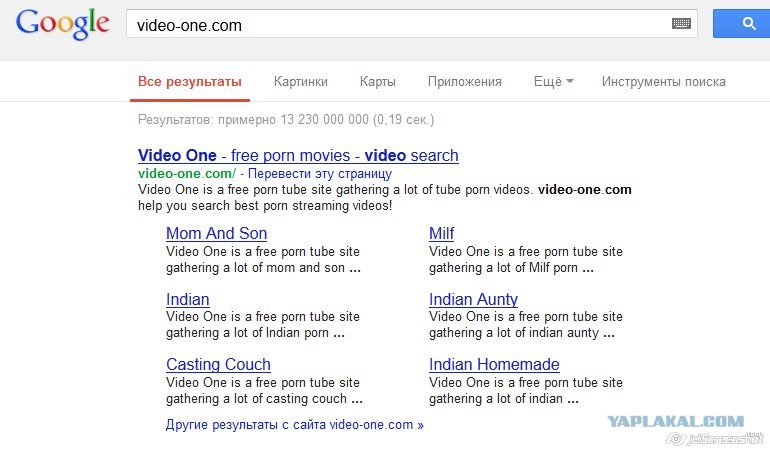This screenshot has height=451, width=770.
Task: Select the Все результаты tab
Action: point(190,82)
